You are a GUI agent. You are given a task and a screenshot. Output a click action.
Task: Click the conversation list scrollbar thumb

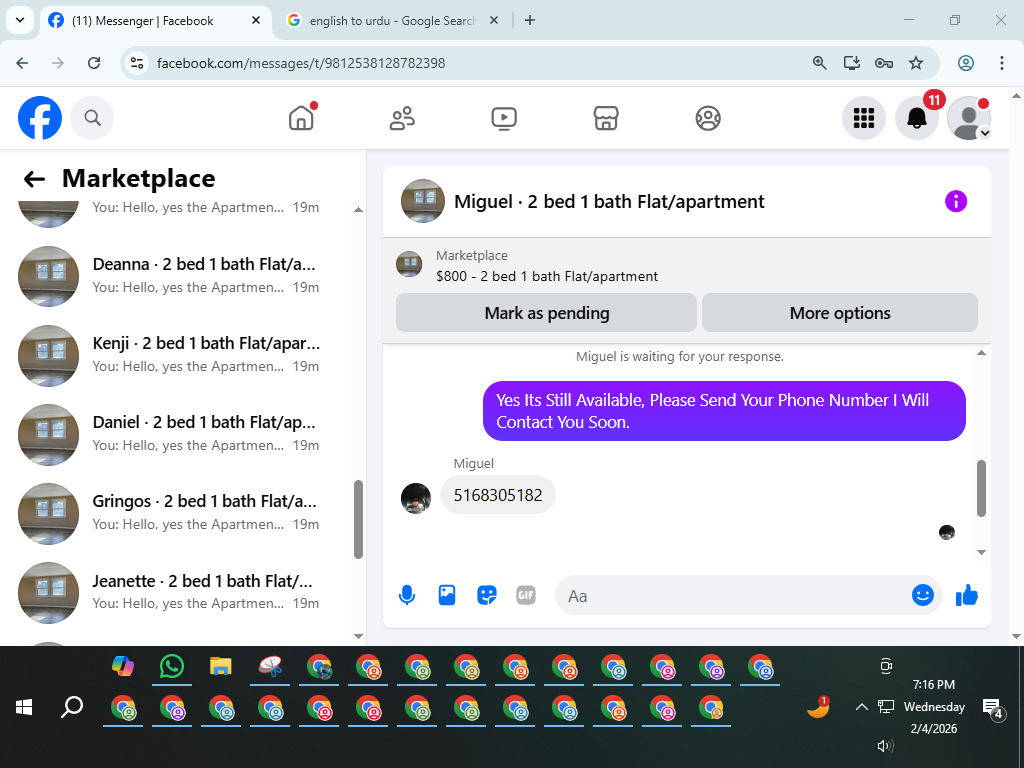click(x=358, y=520)
